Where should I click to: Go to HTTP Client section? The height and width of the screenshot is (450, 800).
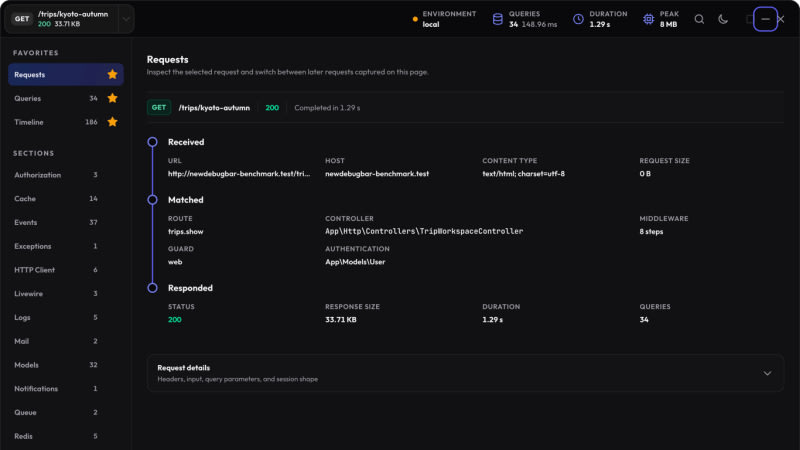tap(66, 270)
